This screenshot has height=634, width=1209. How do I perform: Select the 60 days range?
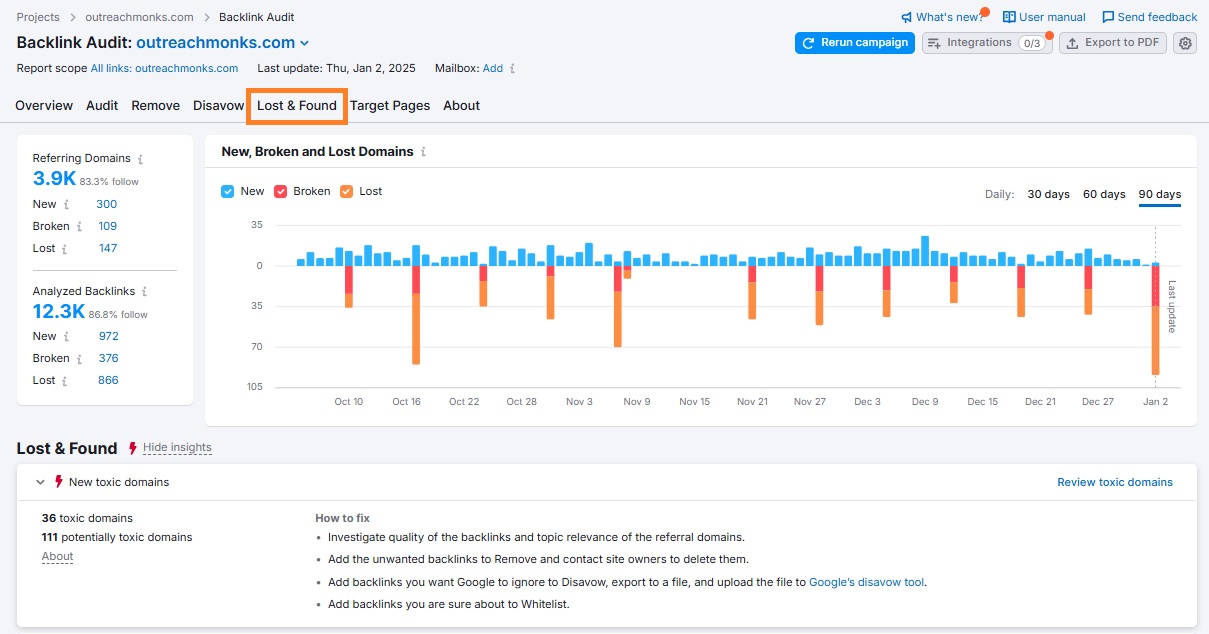[x=1104, y=194]
